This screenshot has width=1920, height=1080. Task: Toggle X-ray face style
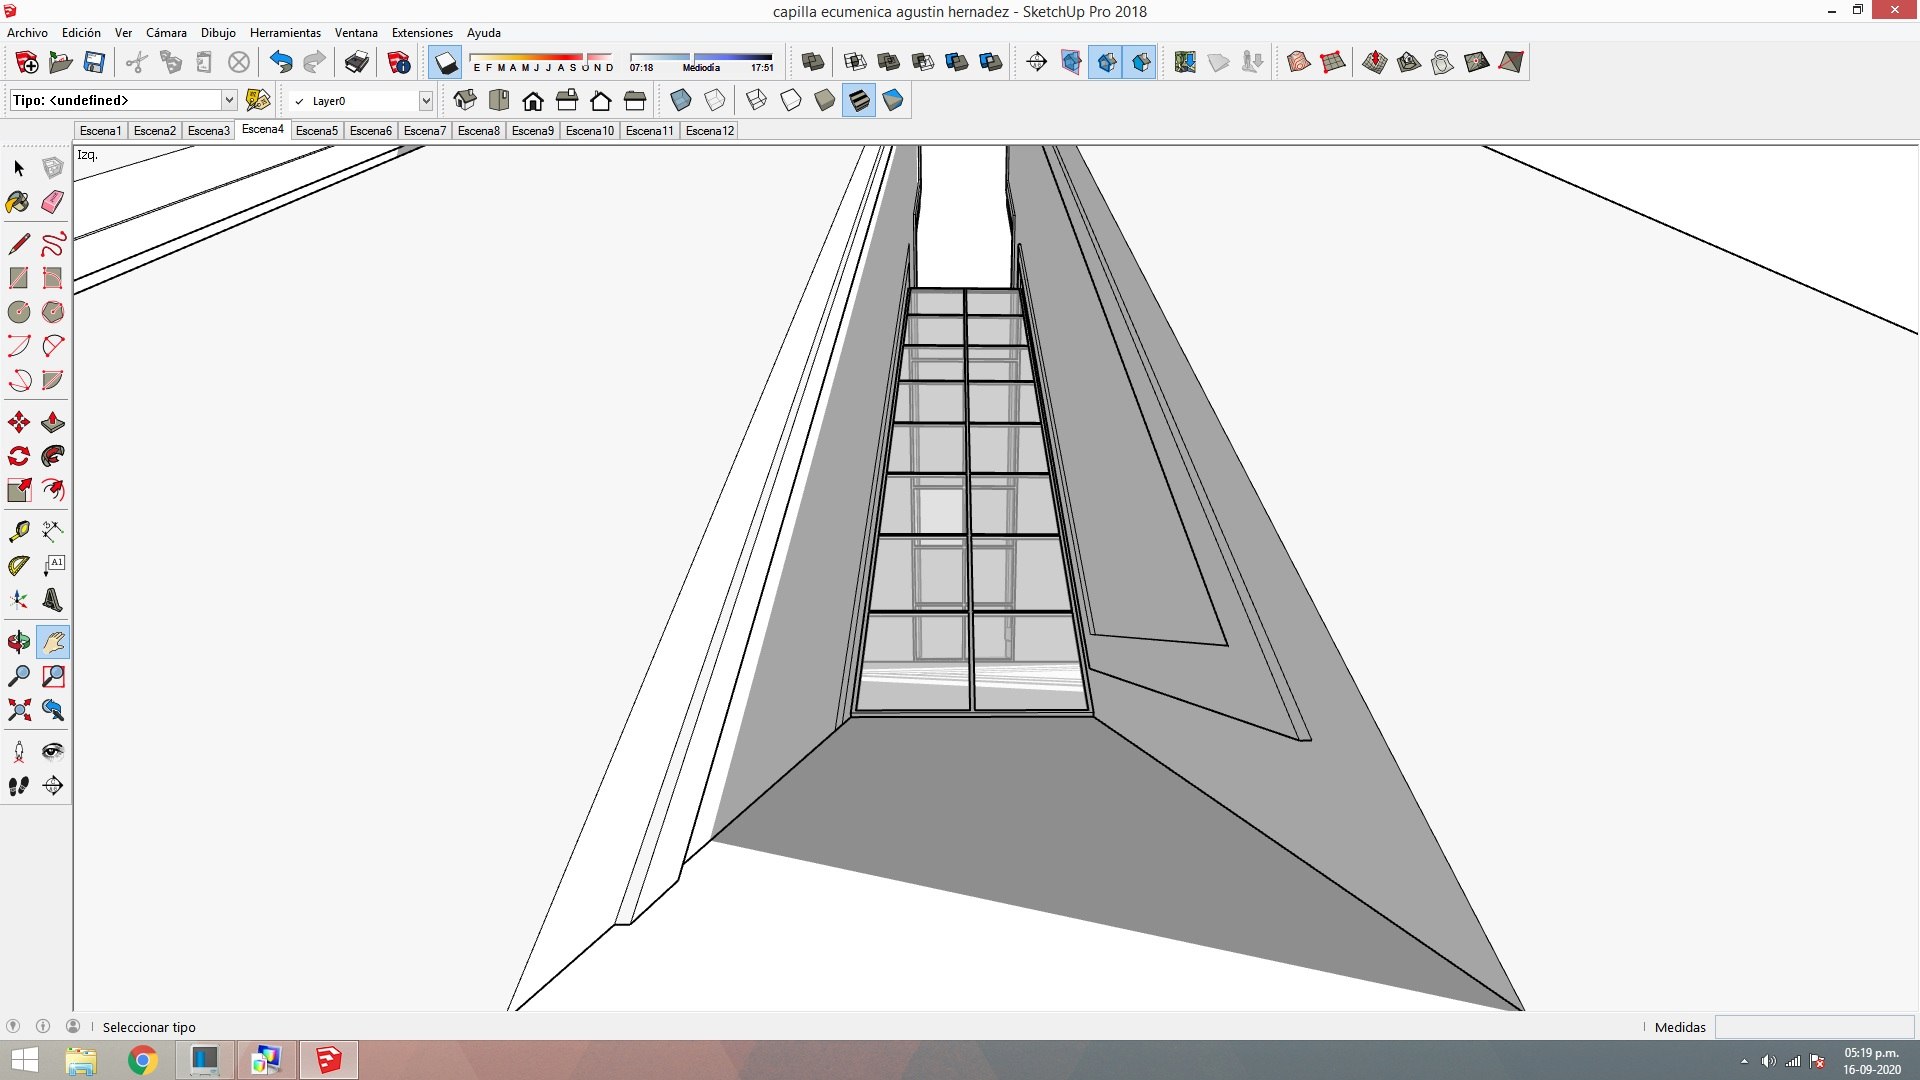[x=681, y=100]
